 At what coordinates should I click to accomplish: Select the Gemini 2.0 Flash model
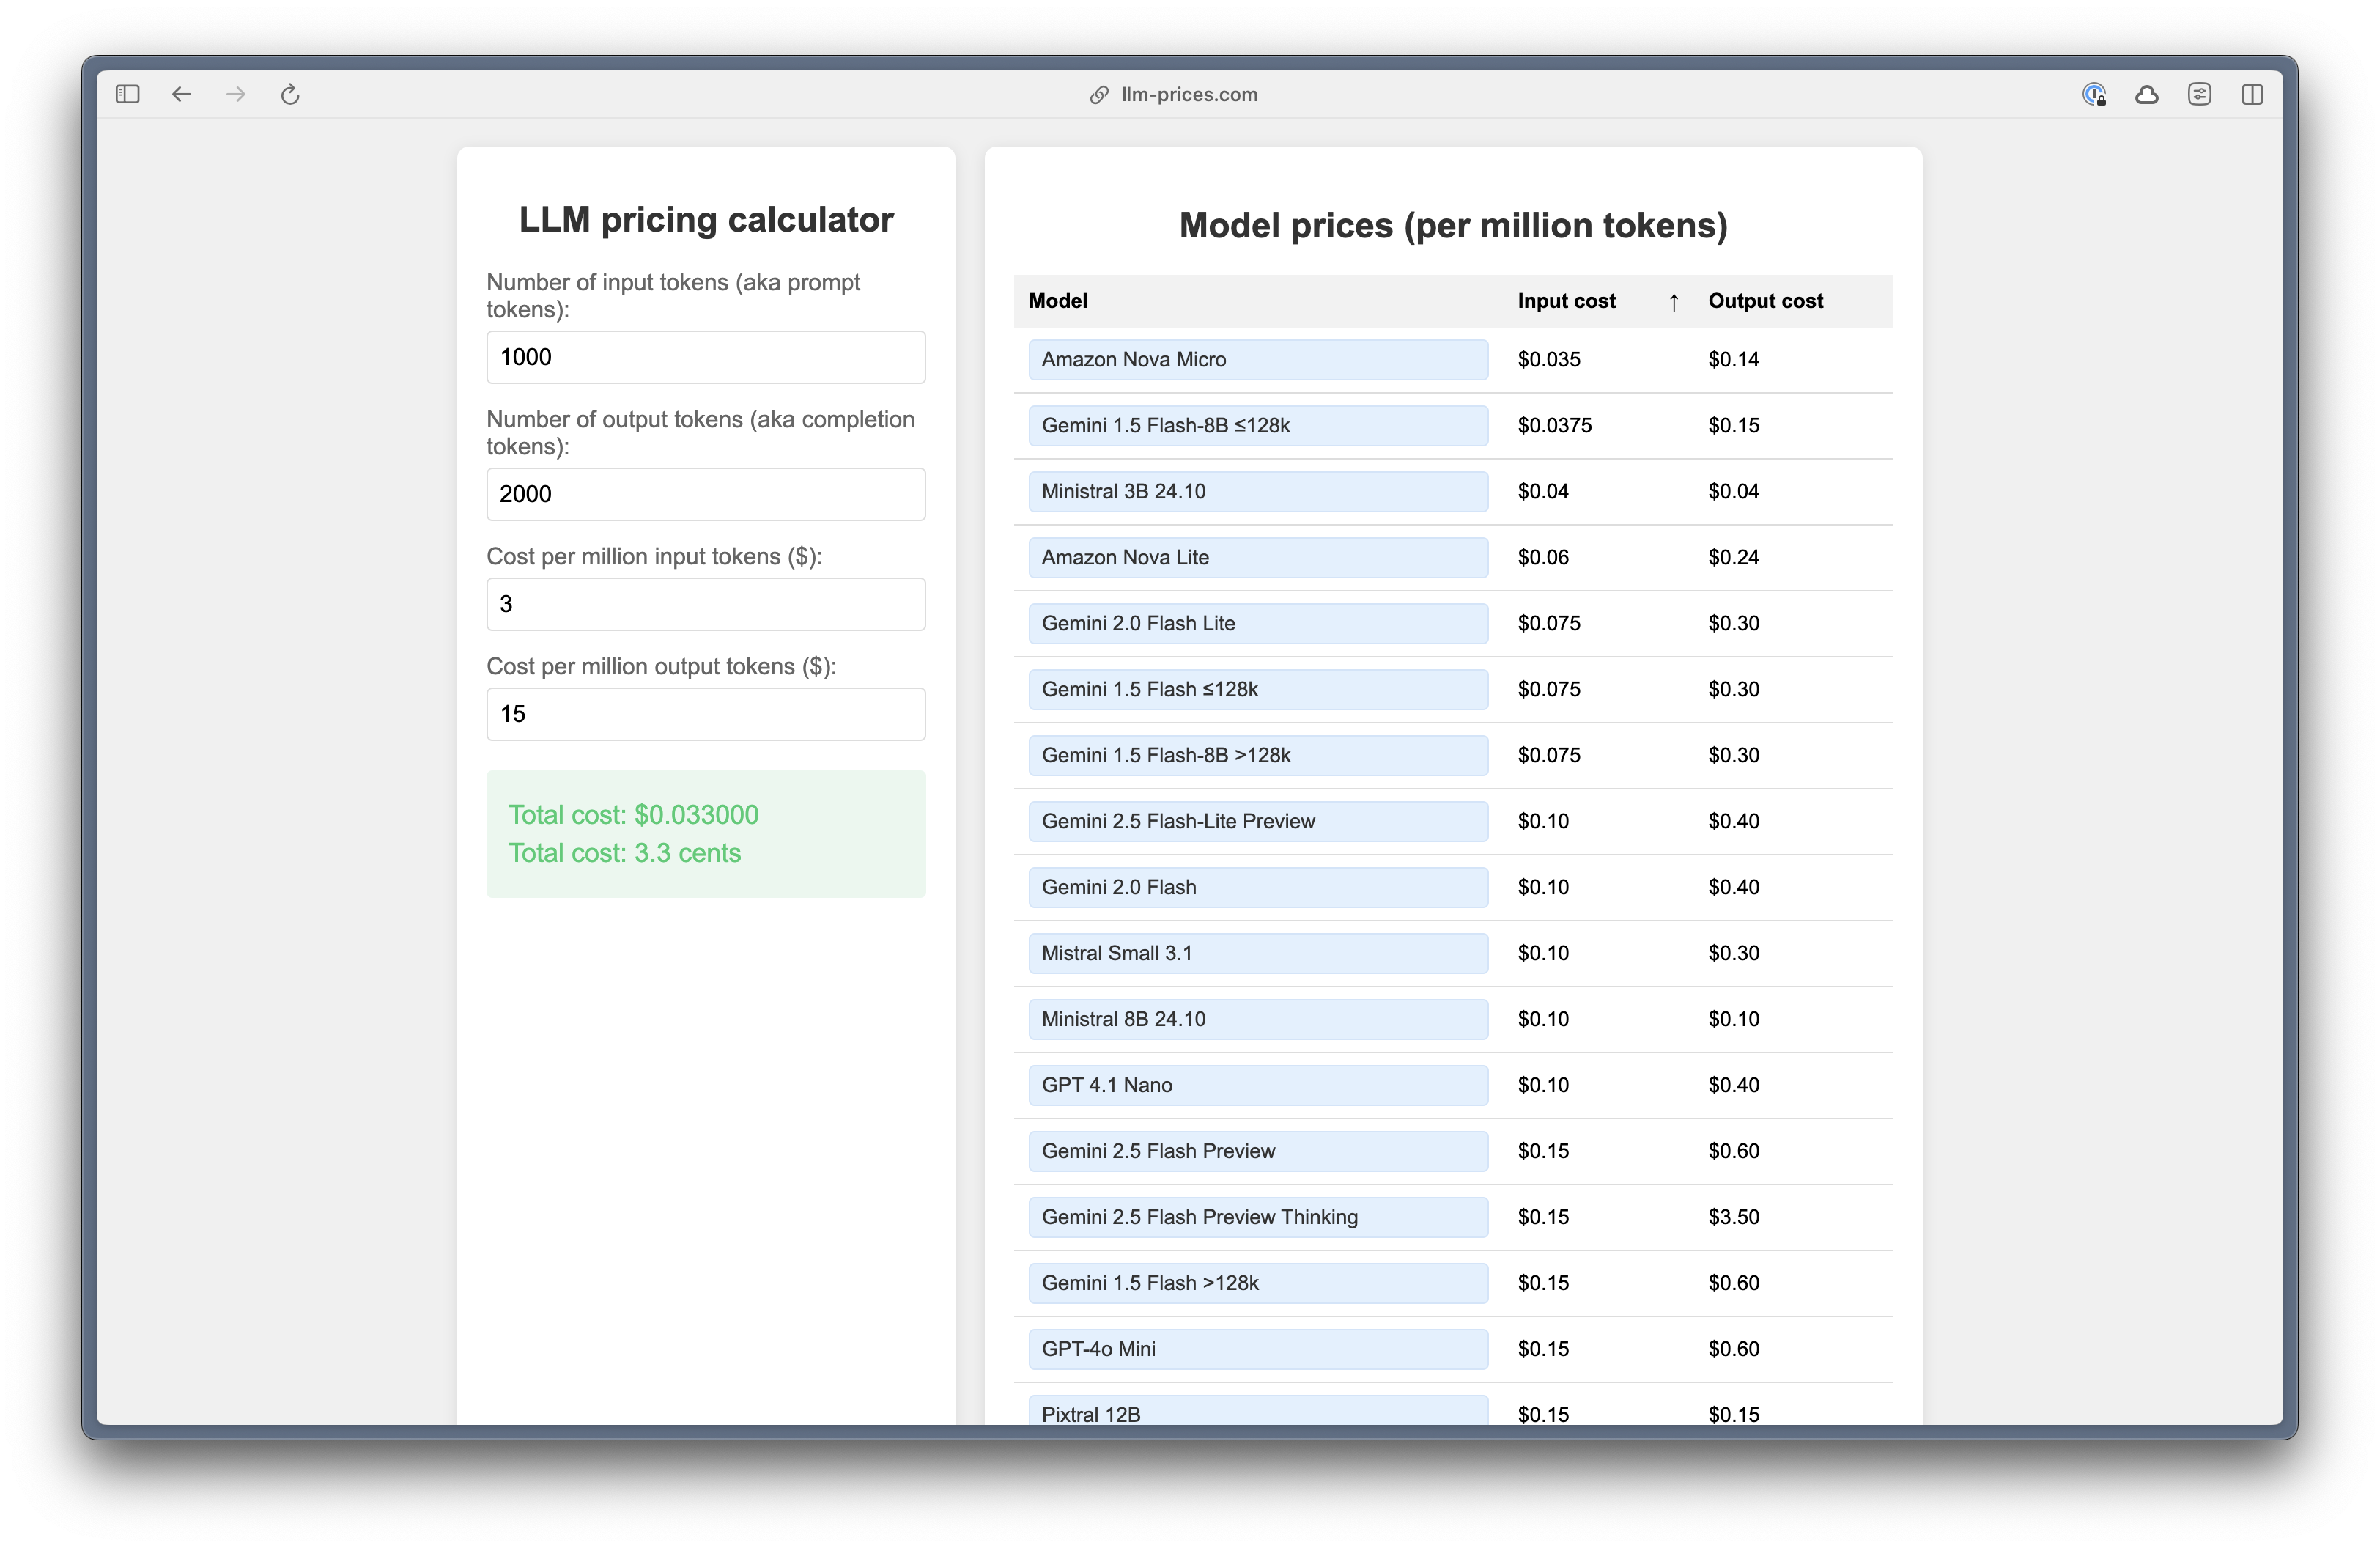(1258, 888)
